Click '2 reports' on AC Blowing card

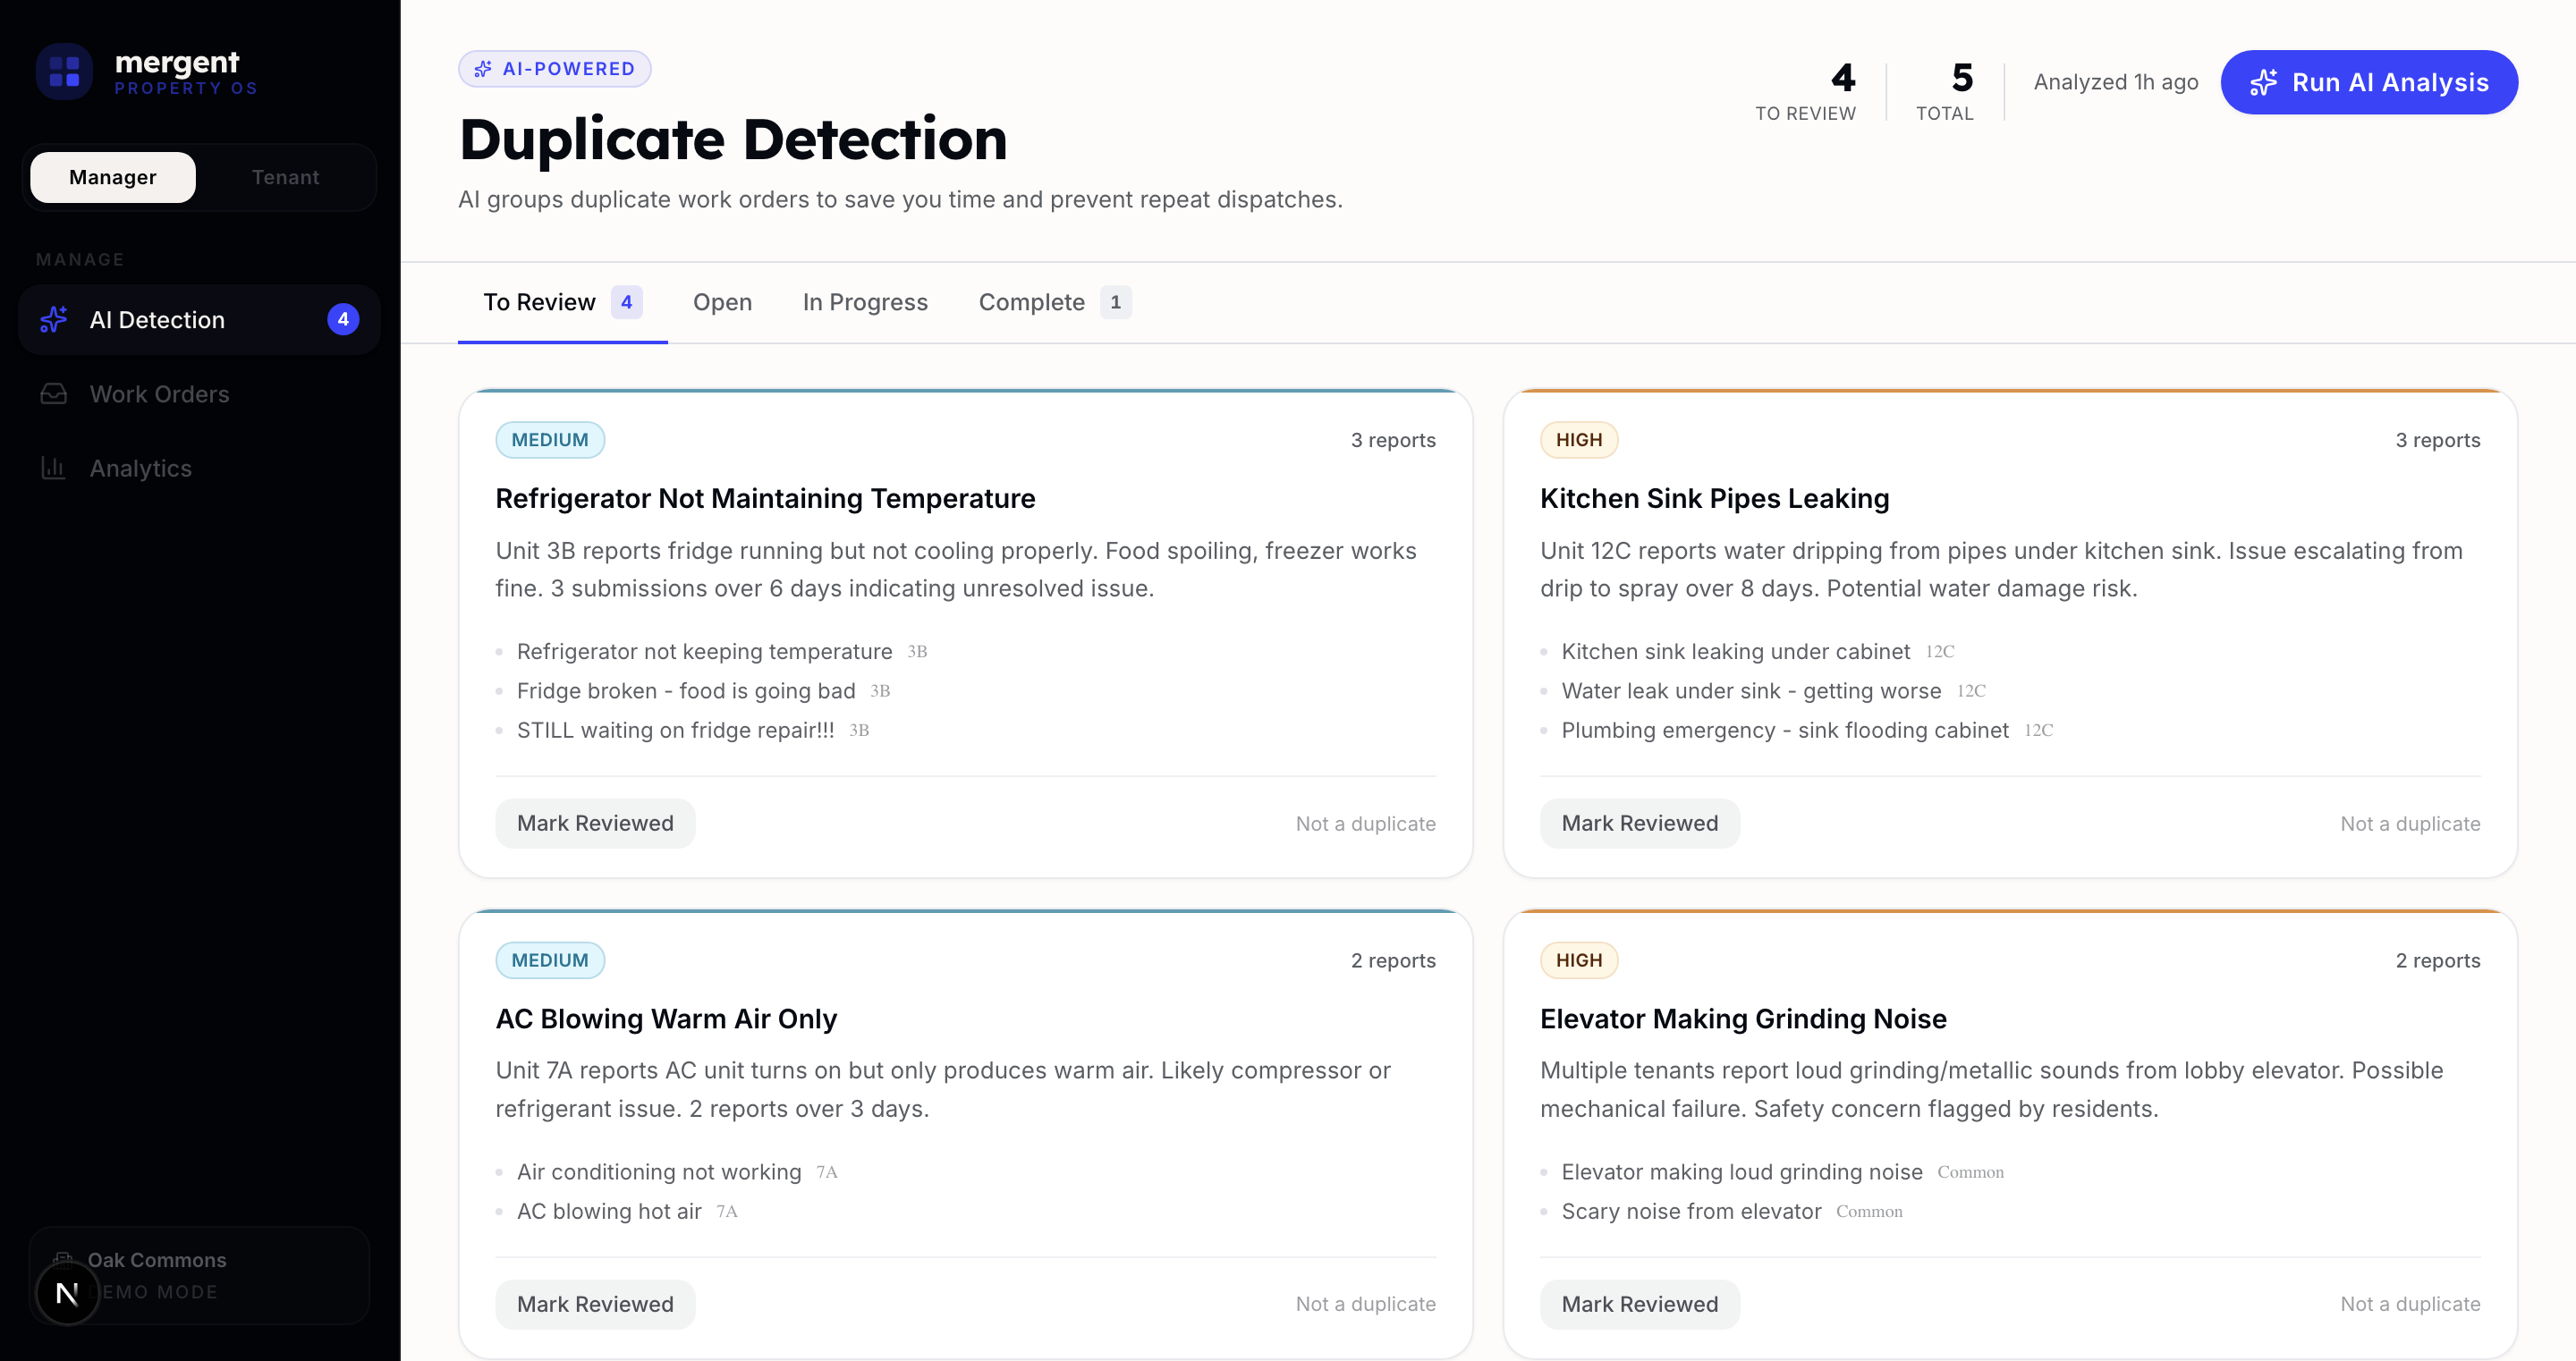1393,960
